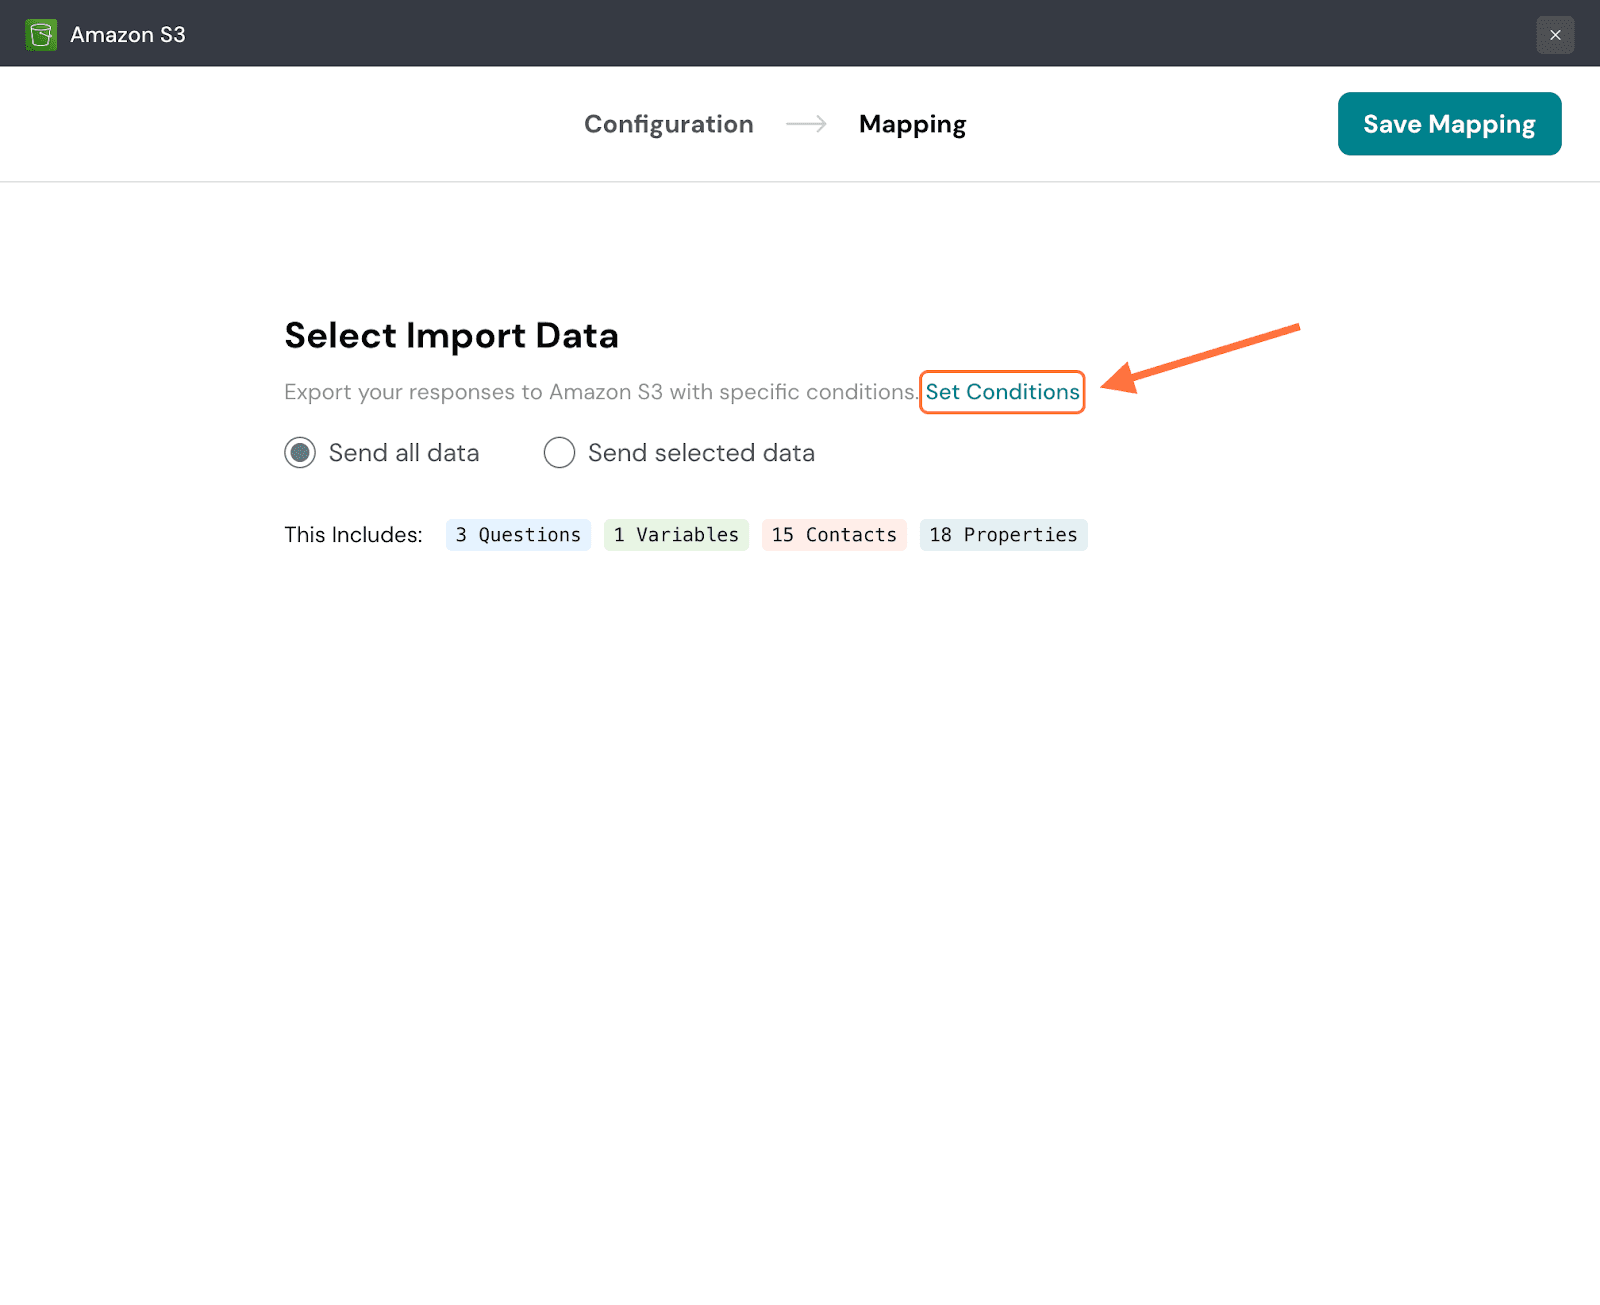Click the 18 Properties badge
Screen dimensions: 1600x1305
(1003, 535)
